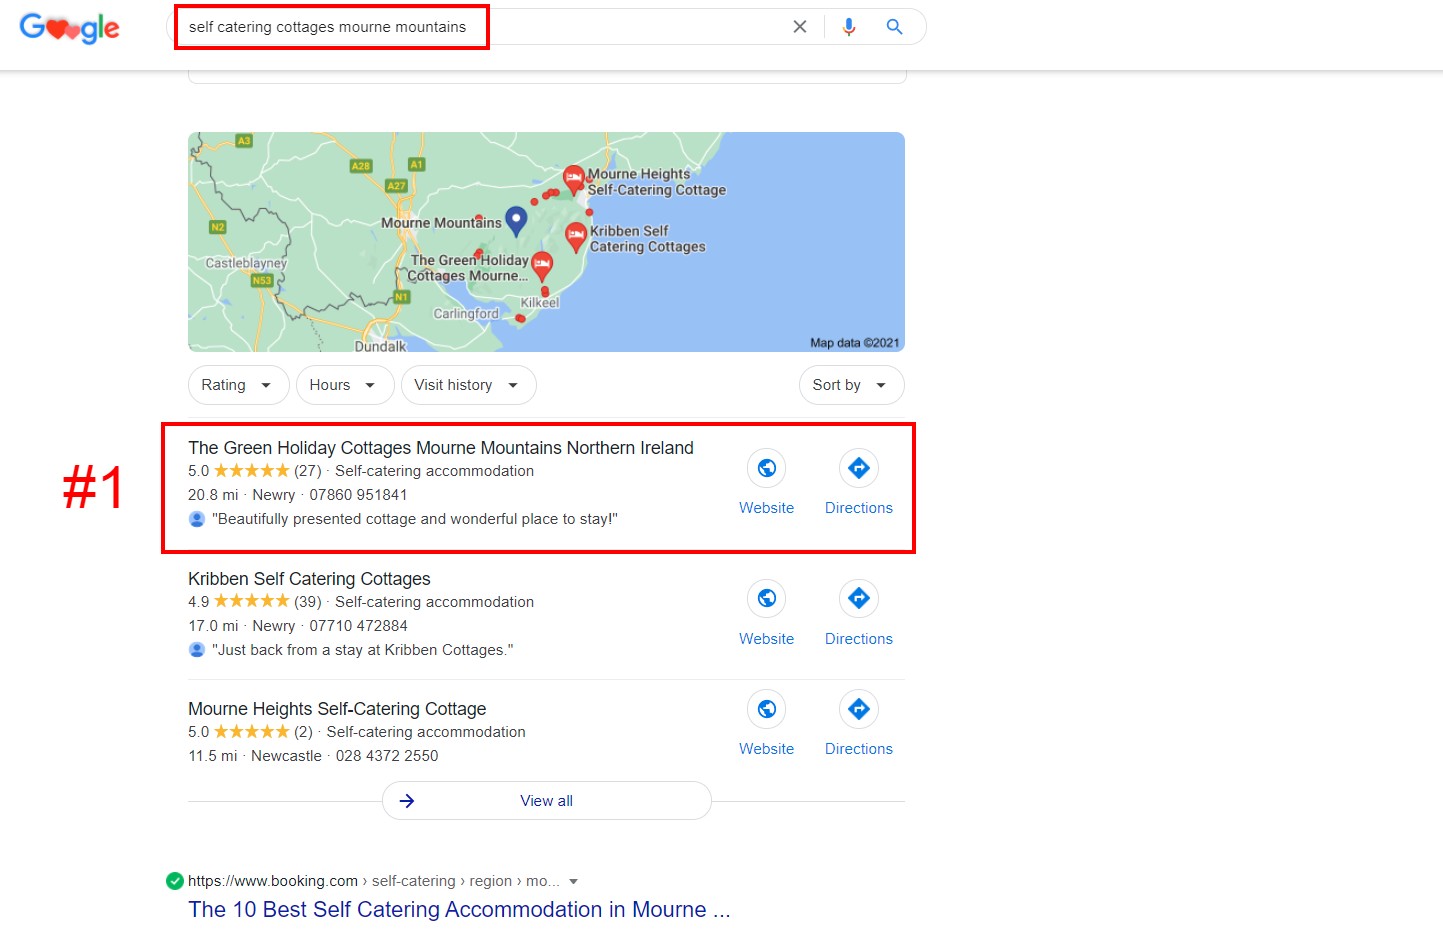Open Kribben Self Catering Cottages listing
This screenshot has width=1443, height=933.
(309, 579)
